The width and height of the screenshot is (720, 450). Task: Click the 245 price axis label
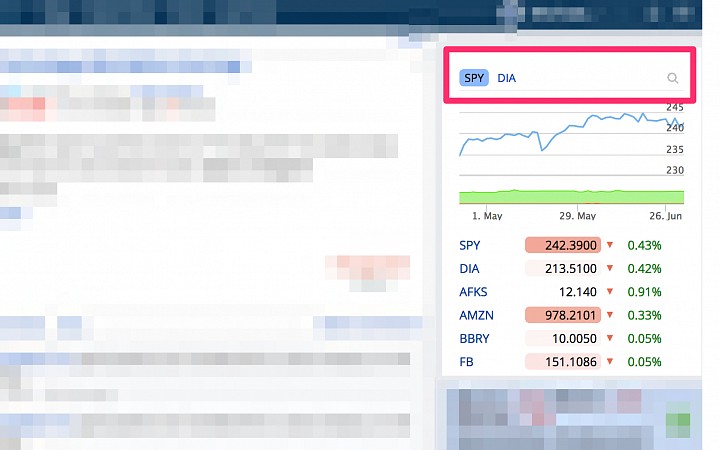(x=675, y=107)
